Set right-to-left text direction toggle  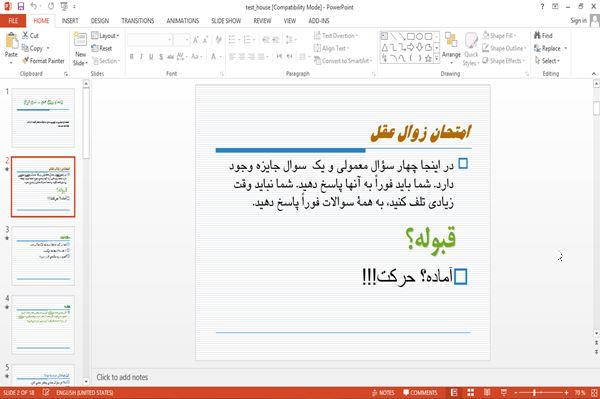289,57
